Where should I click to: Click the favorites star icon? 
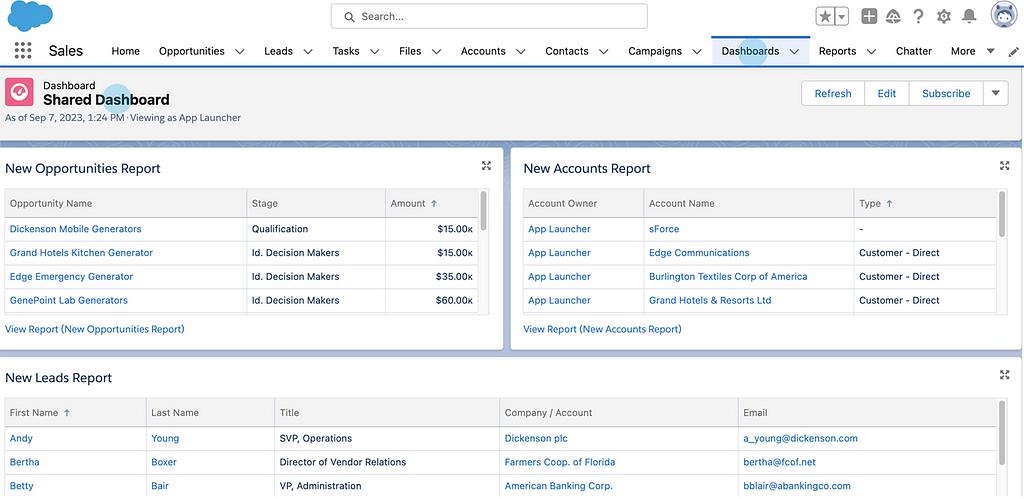click(825, 17)
